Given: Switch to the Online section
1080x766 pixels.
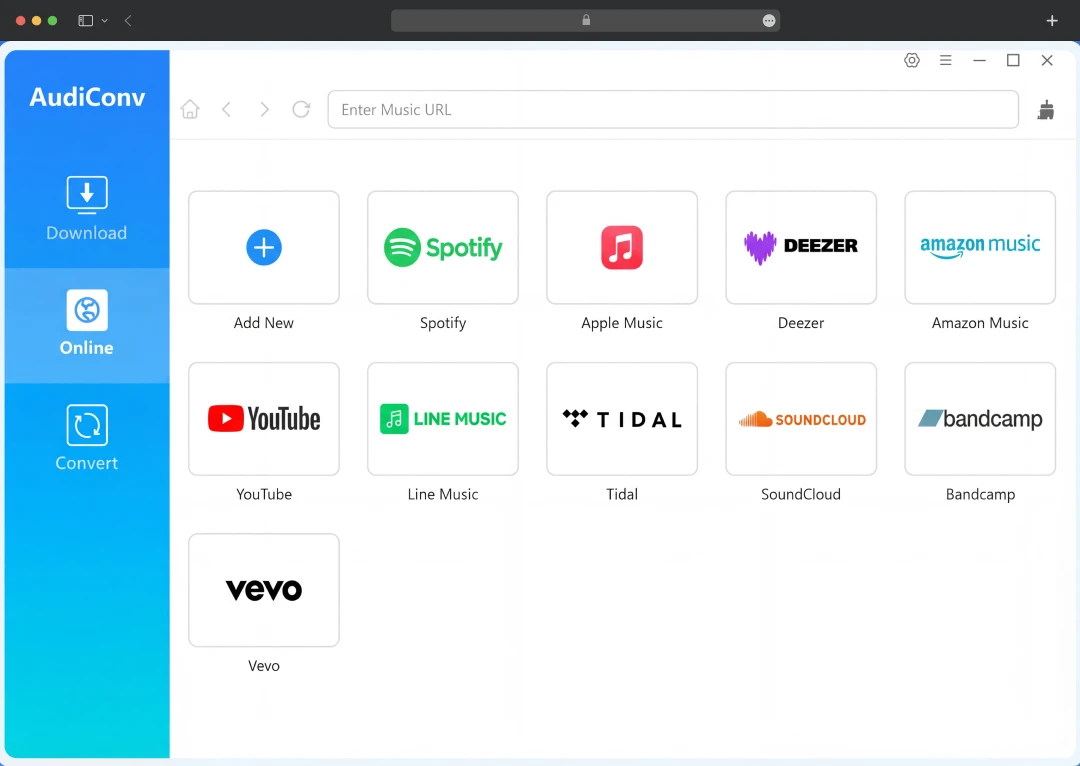Looking at the screenshot, I should click(87, 324).
